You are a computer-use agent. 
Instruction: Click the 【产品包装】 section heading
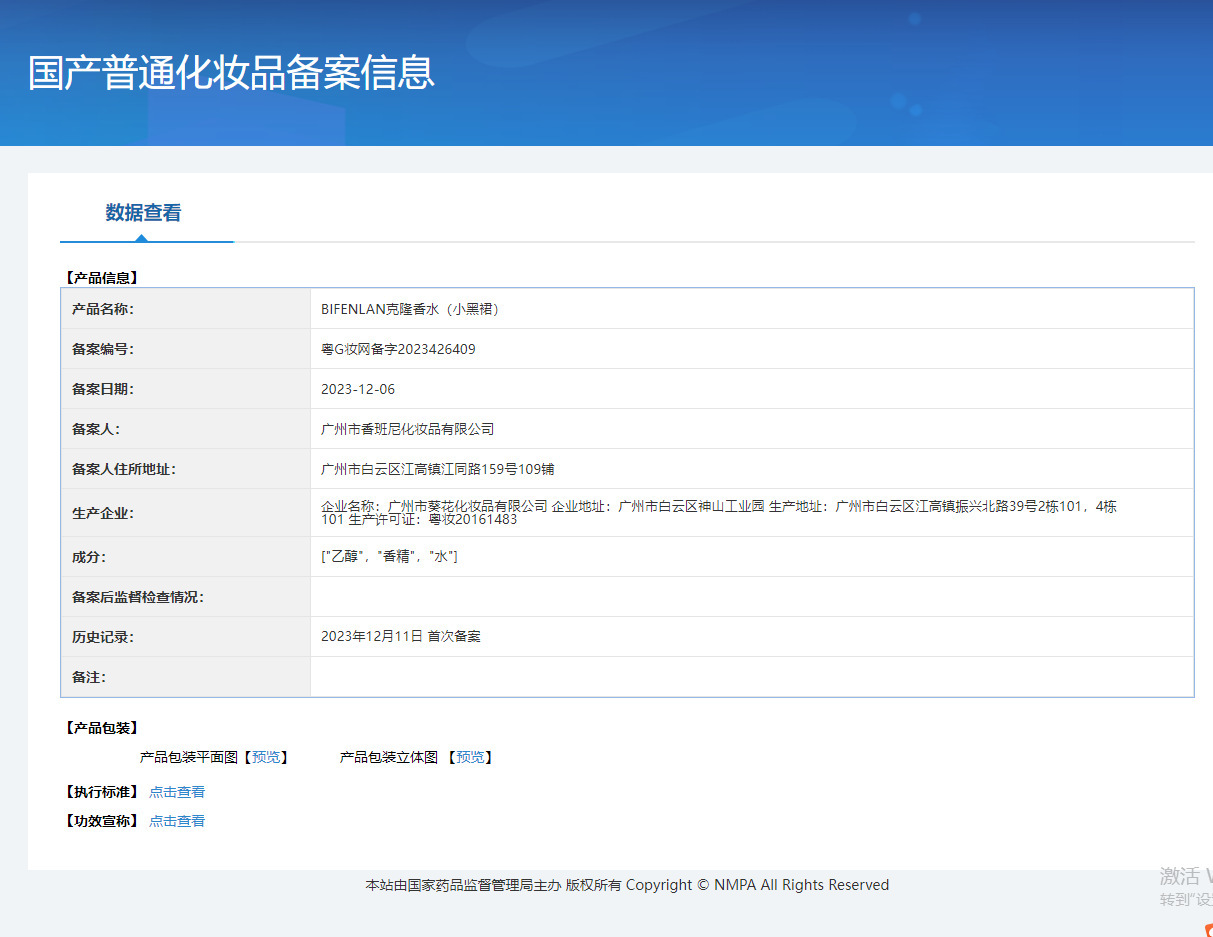[x=101, y=728]
